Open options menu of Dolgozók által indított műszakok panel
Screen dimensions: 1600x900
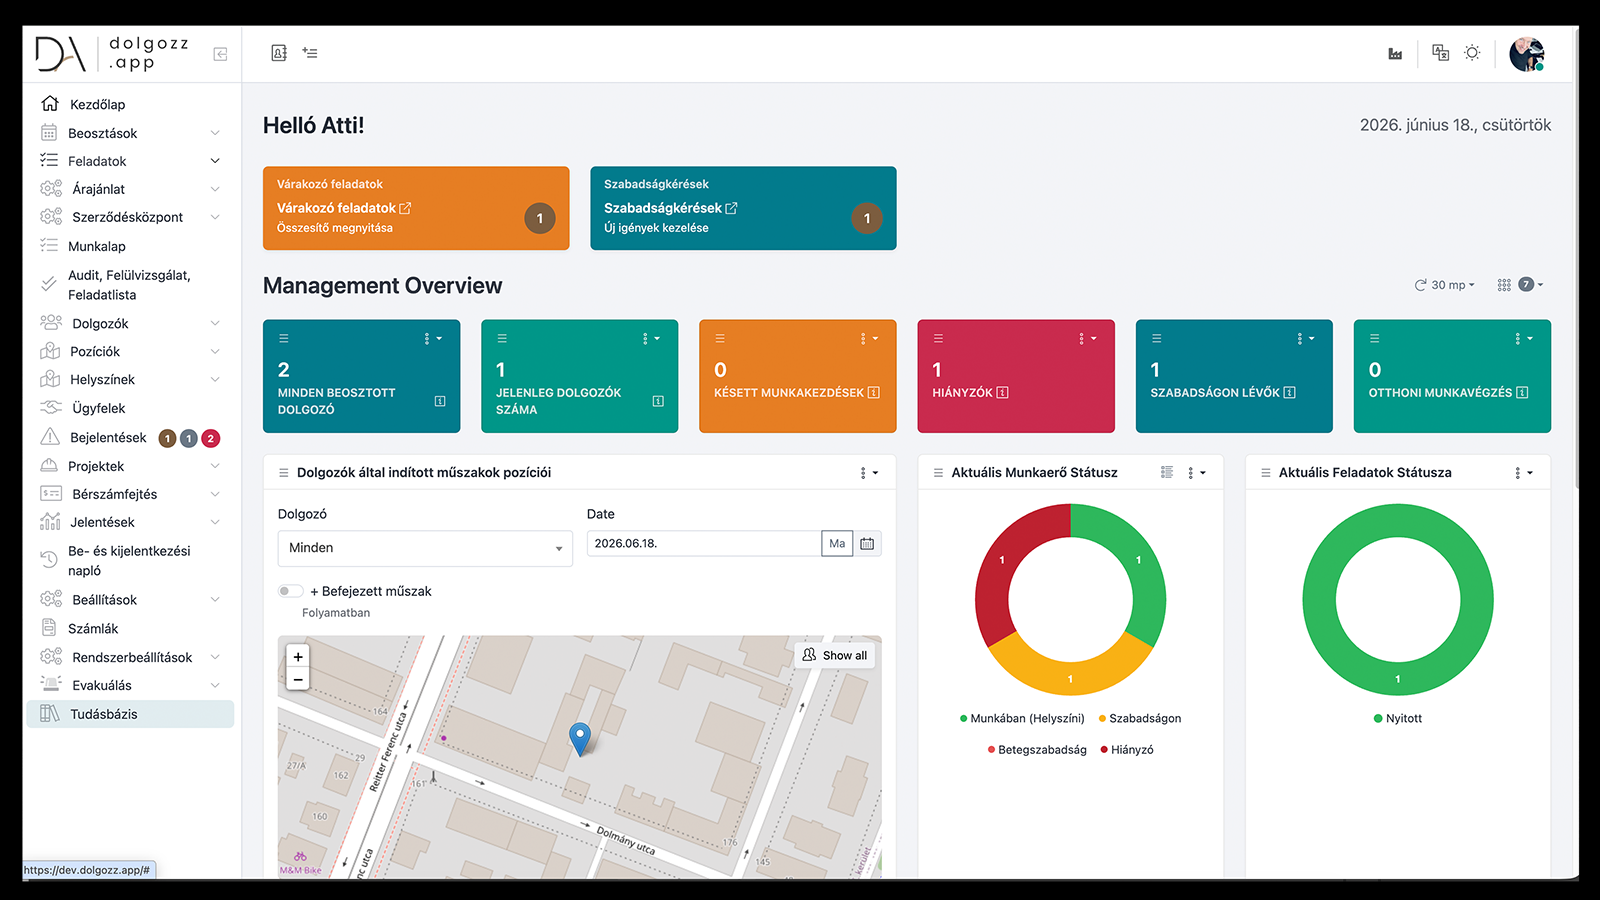point(869,472)
